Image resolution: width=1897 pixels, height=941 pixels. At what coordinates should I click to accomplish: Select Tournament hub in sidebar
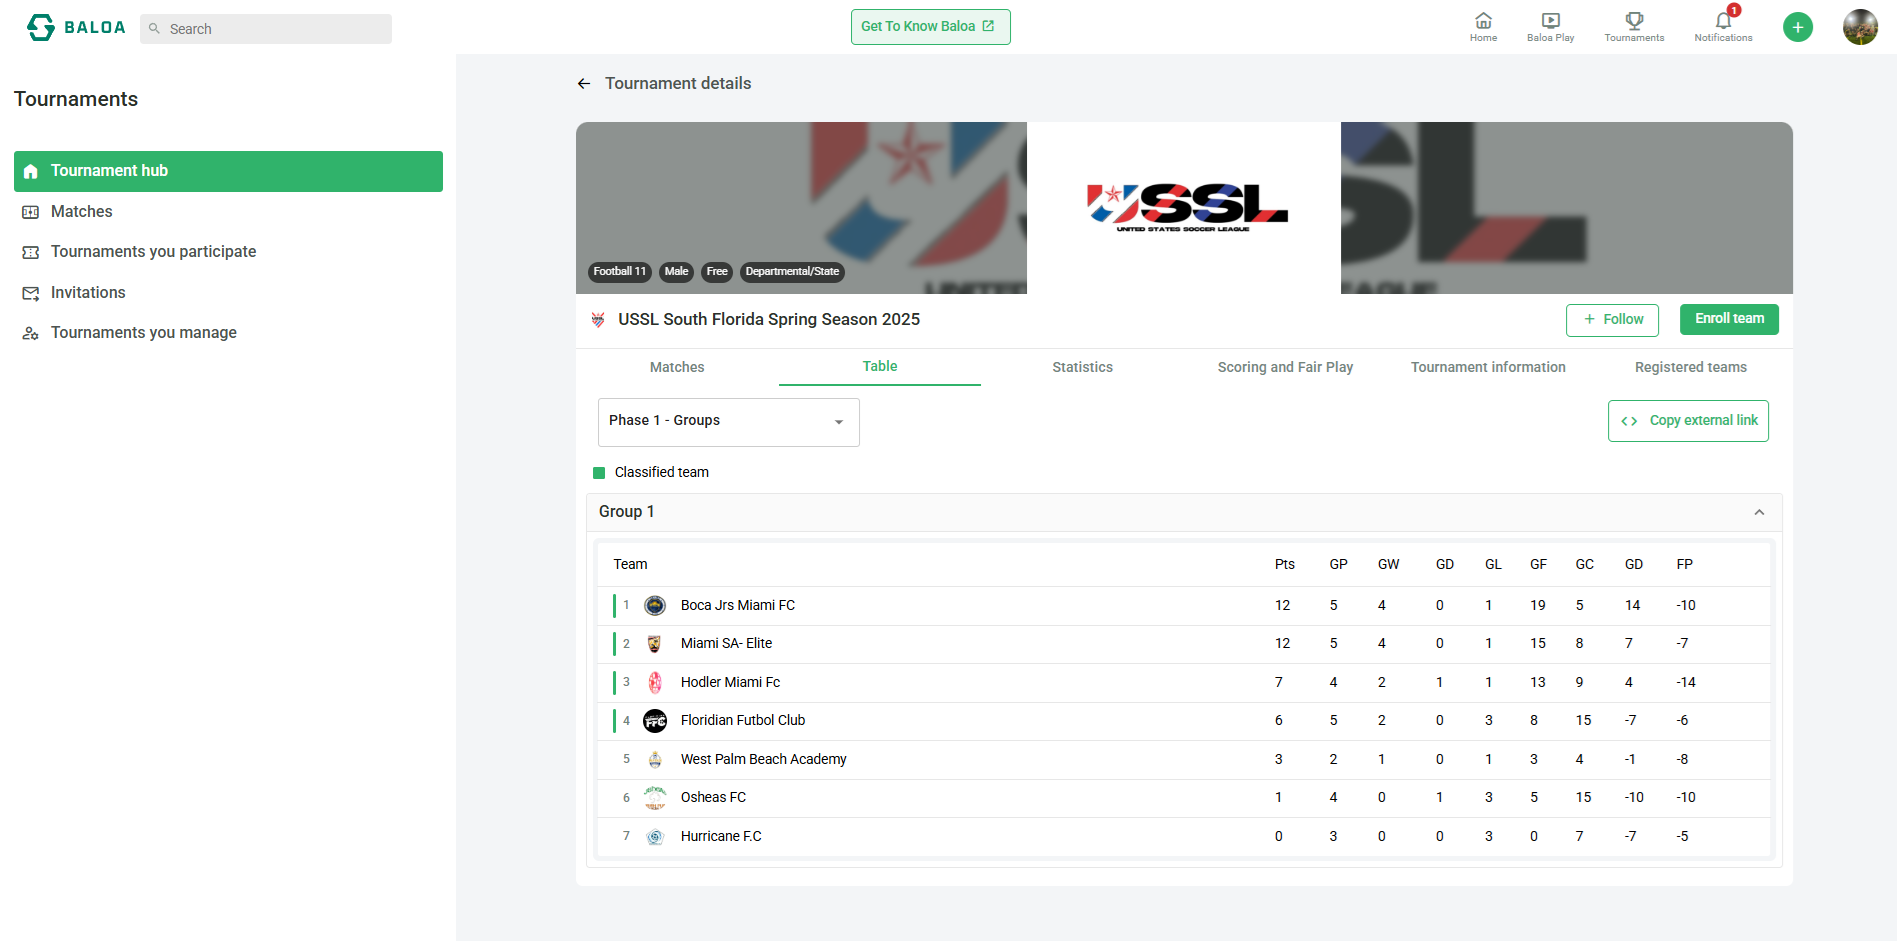(228, 171)
